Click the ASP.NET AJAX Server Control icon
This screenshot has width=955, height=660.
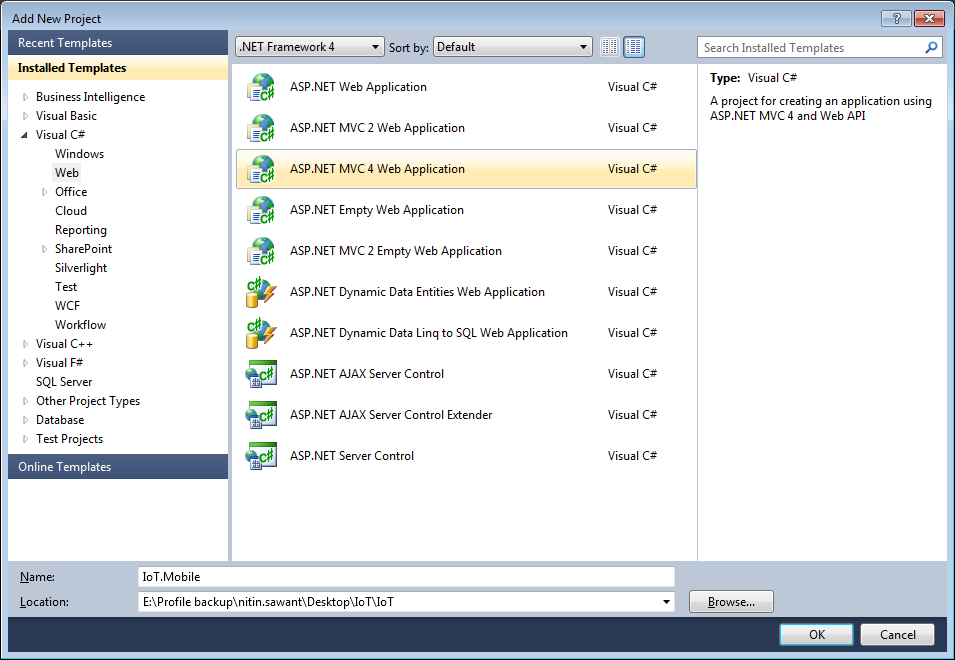(261, 374)
